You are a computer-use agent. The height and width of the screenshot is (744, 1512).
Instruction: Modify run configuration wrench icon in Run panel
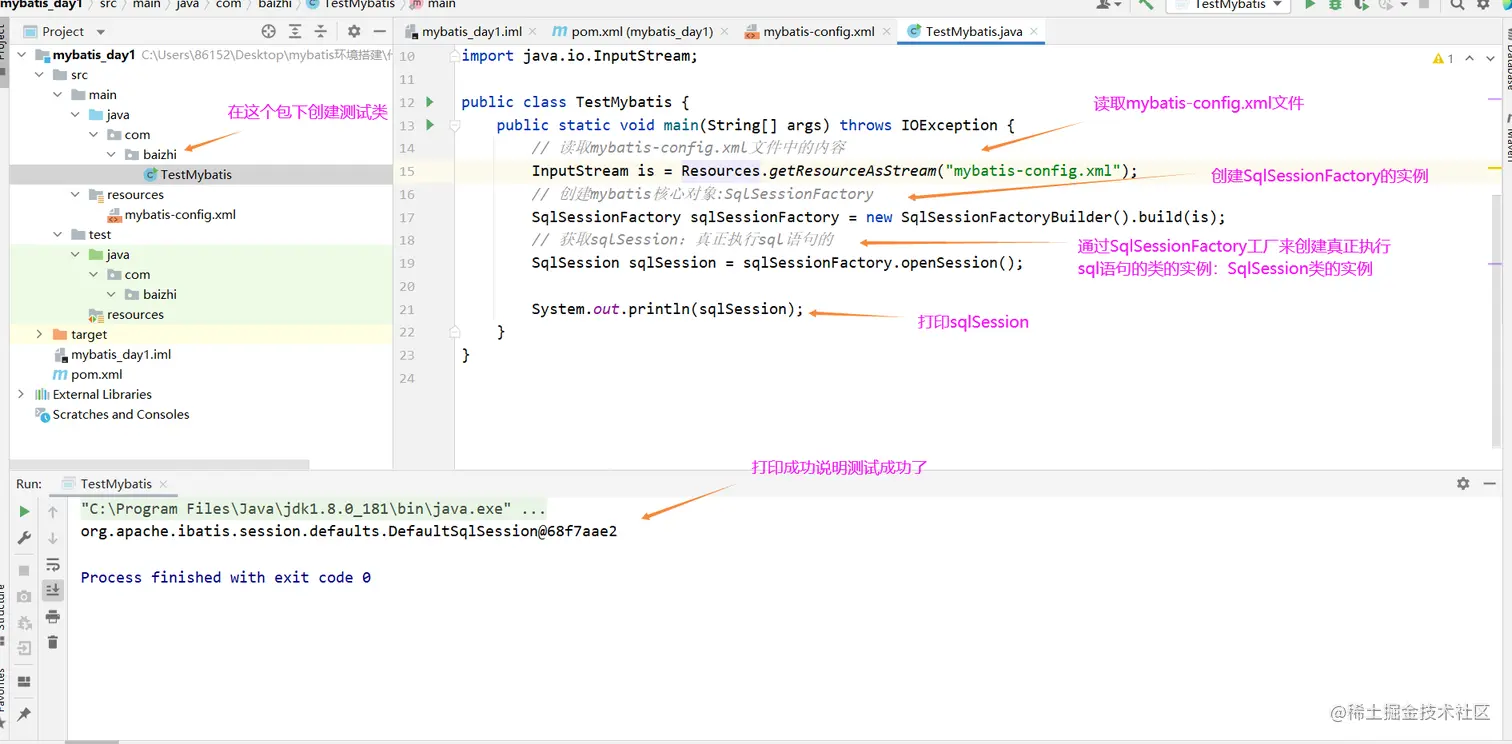pyautogui.click(x=24, y=538)
